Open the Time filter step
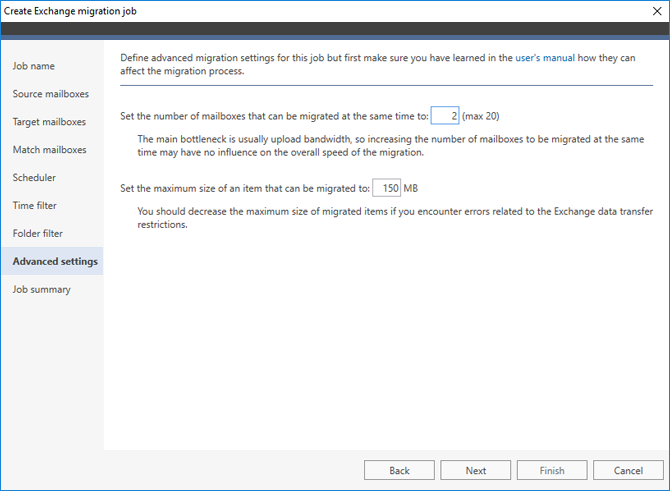The height and width of the screenshot is (491, 670). click(35, 206)
